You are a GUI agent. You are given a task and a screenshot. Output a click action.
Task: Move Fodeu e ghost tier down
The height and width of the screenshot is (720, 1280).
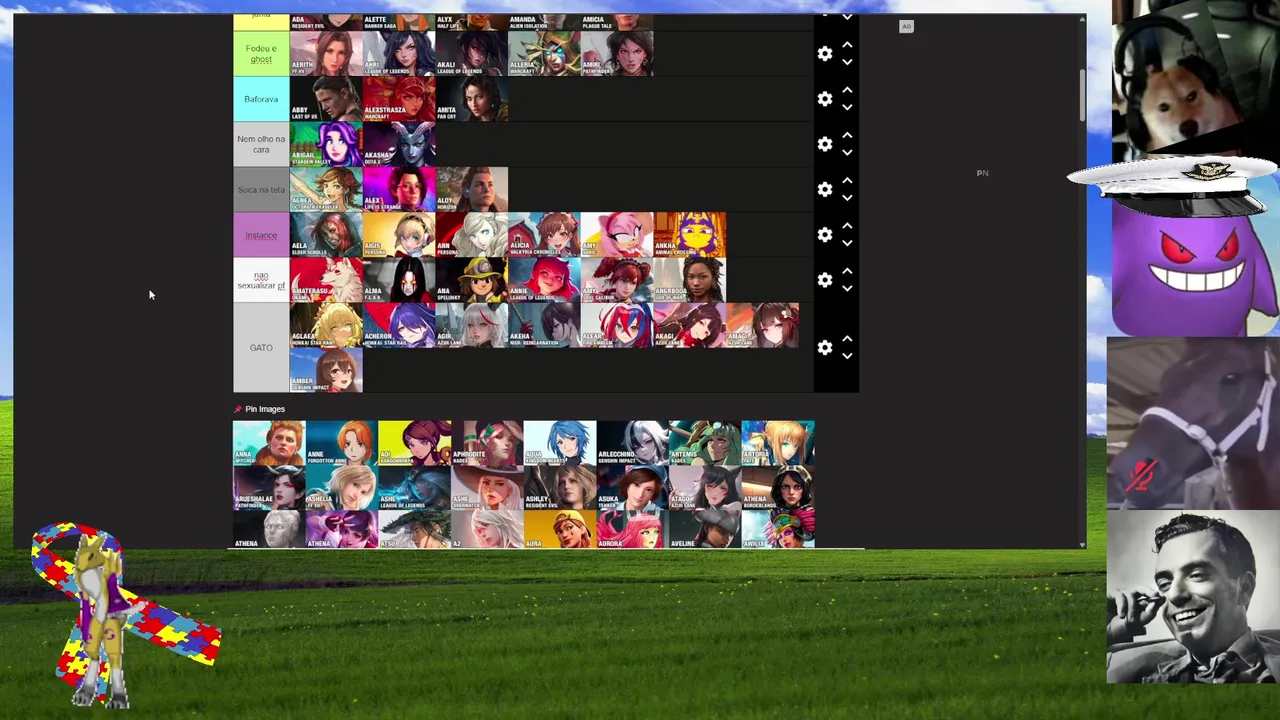click(x=847, y=63)
